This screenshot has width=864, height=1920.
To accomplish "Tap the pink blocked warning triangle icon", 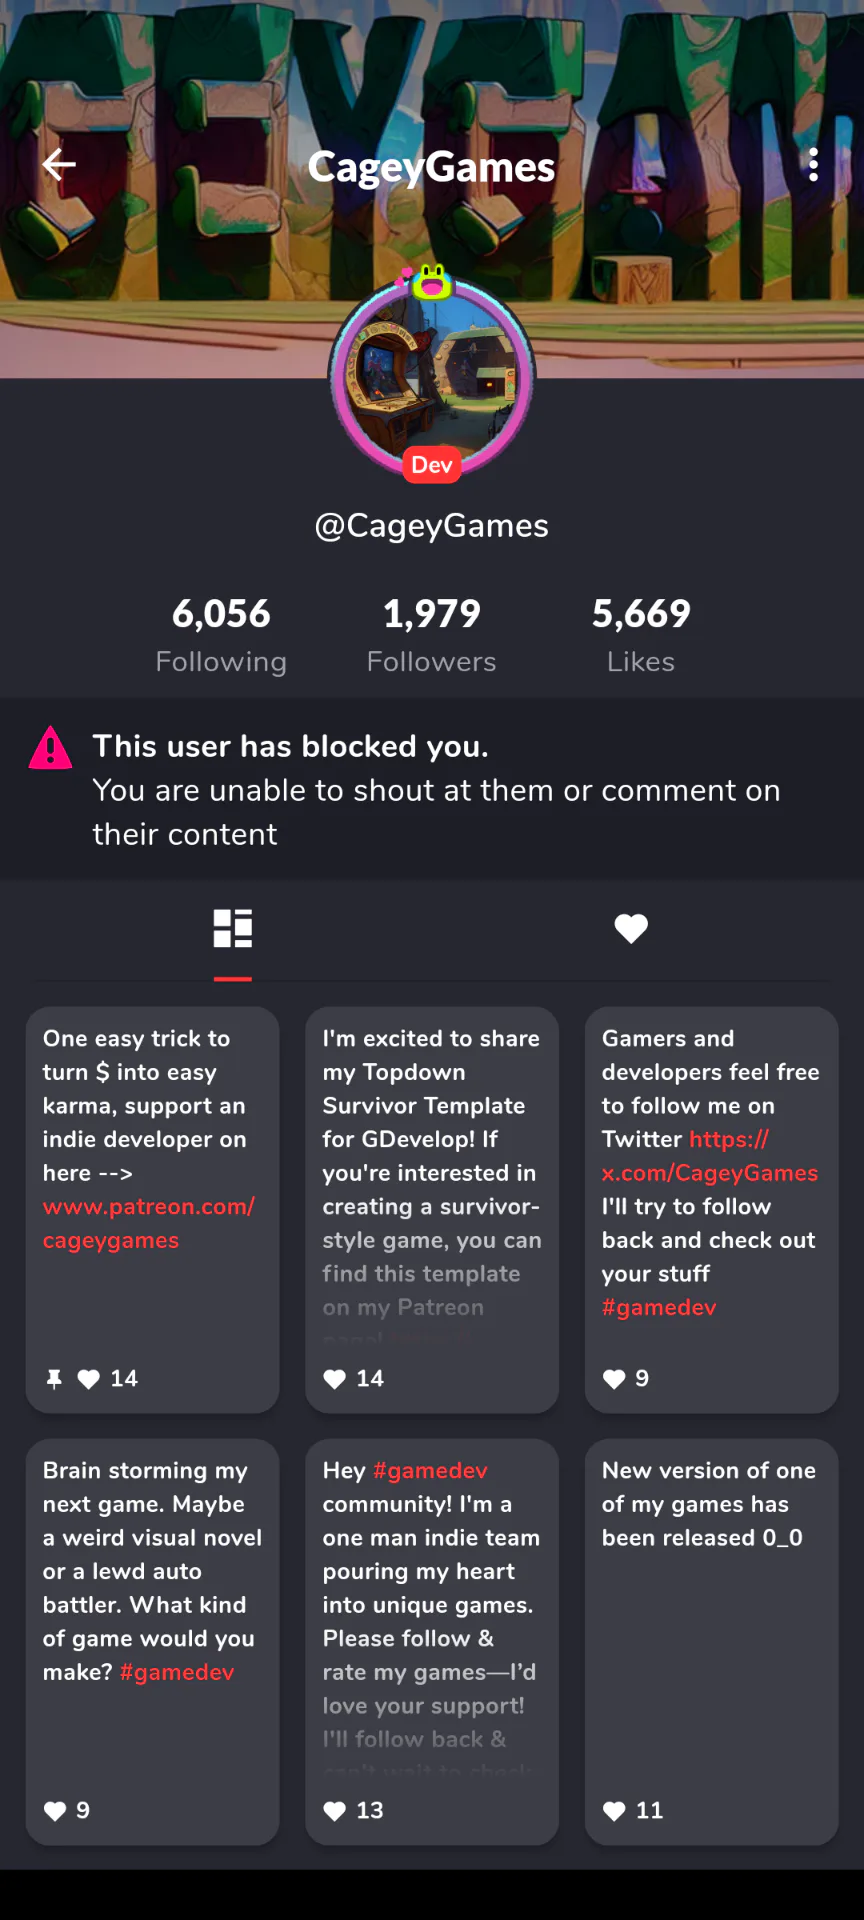I will coord(50,748).
